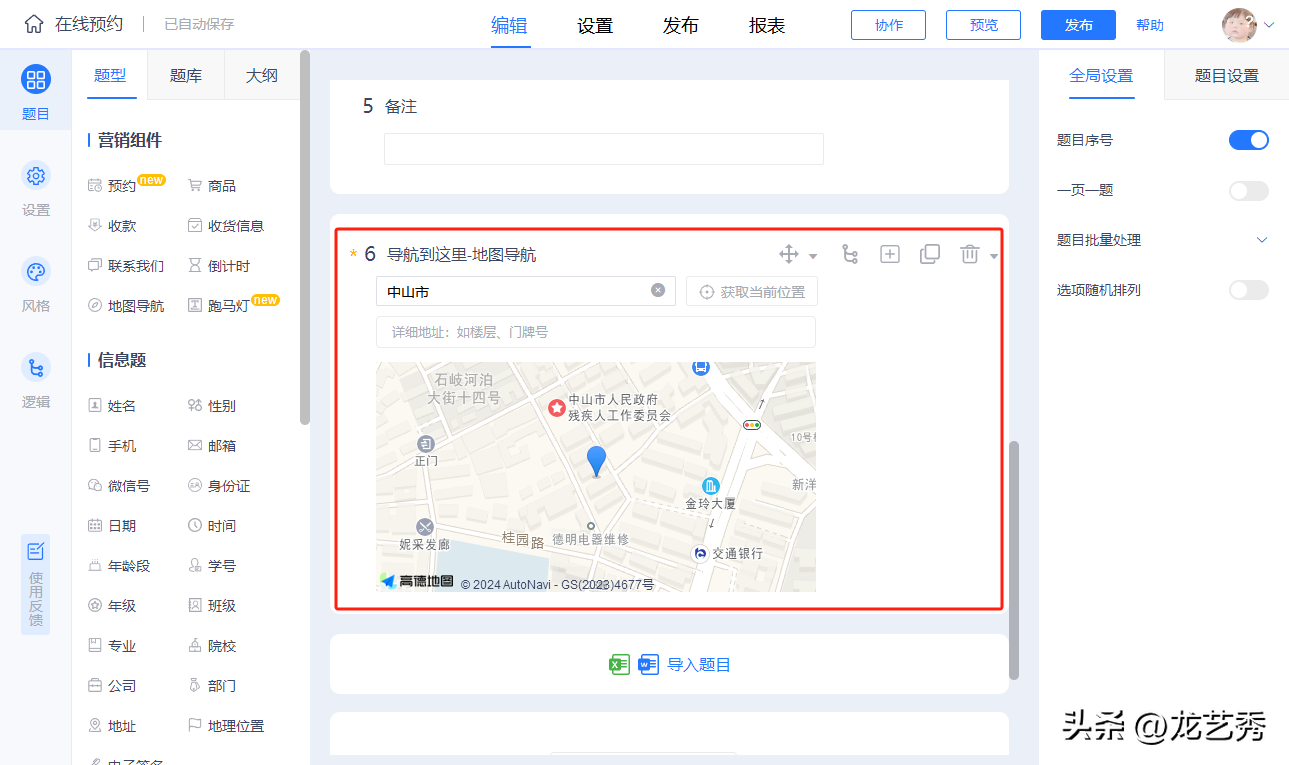Click the delete trash icon on question 6
1289x765 pixels.
click(969, 254)
